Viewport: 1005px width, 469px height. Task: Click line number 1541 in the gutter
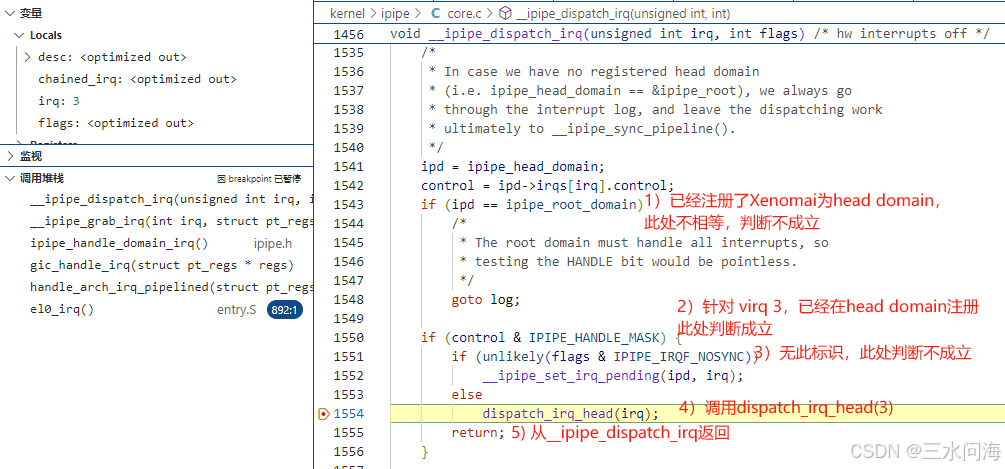348,167
